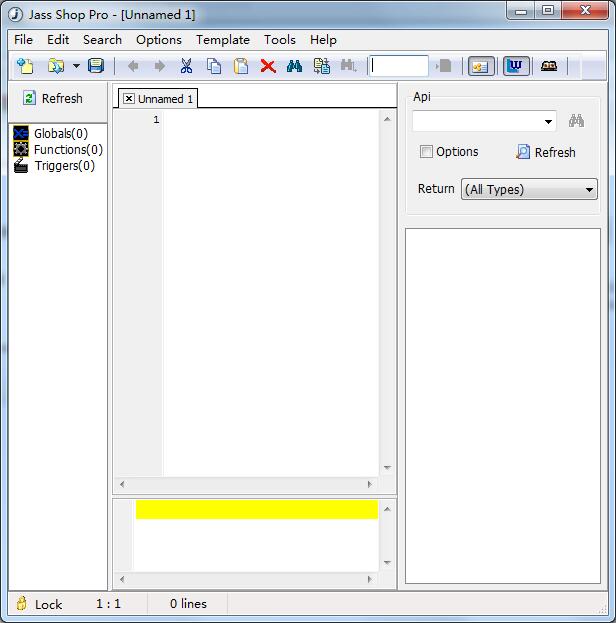
Task: Open Replace toolbar icon
Action: coord(322,66)
